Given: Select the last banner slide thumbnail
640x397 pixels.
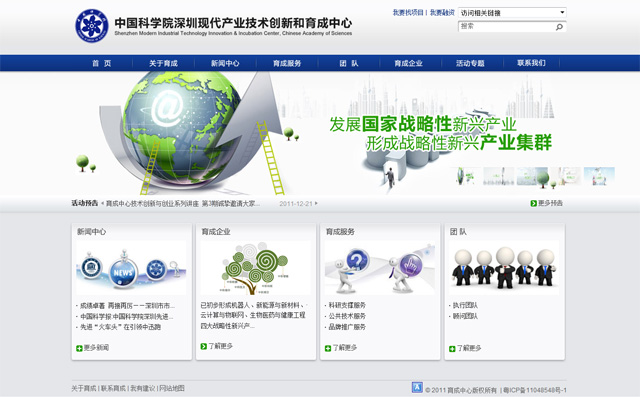Looking at the screenshot, I should click(599, 176).
